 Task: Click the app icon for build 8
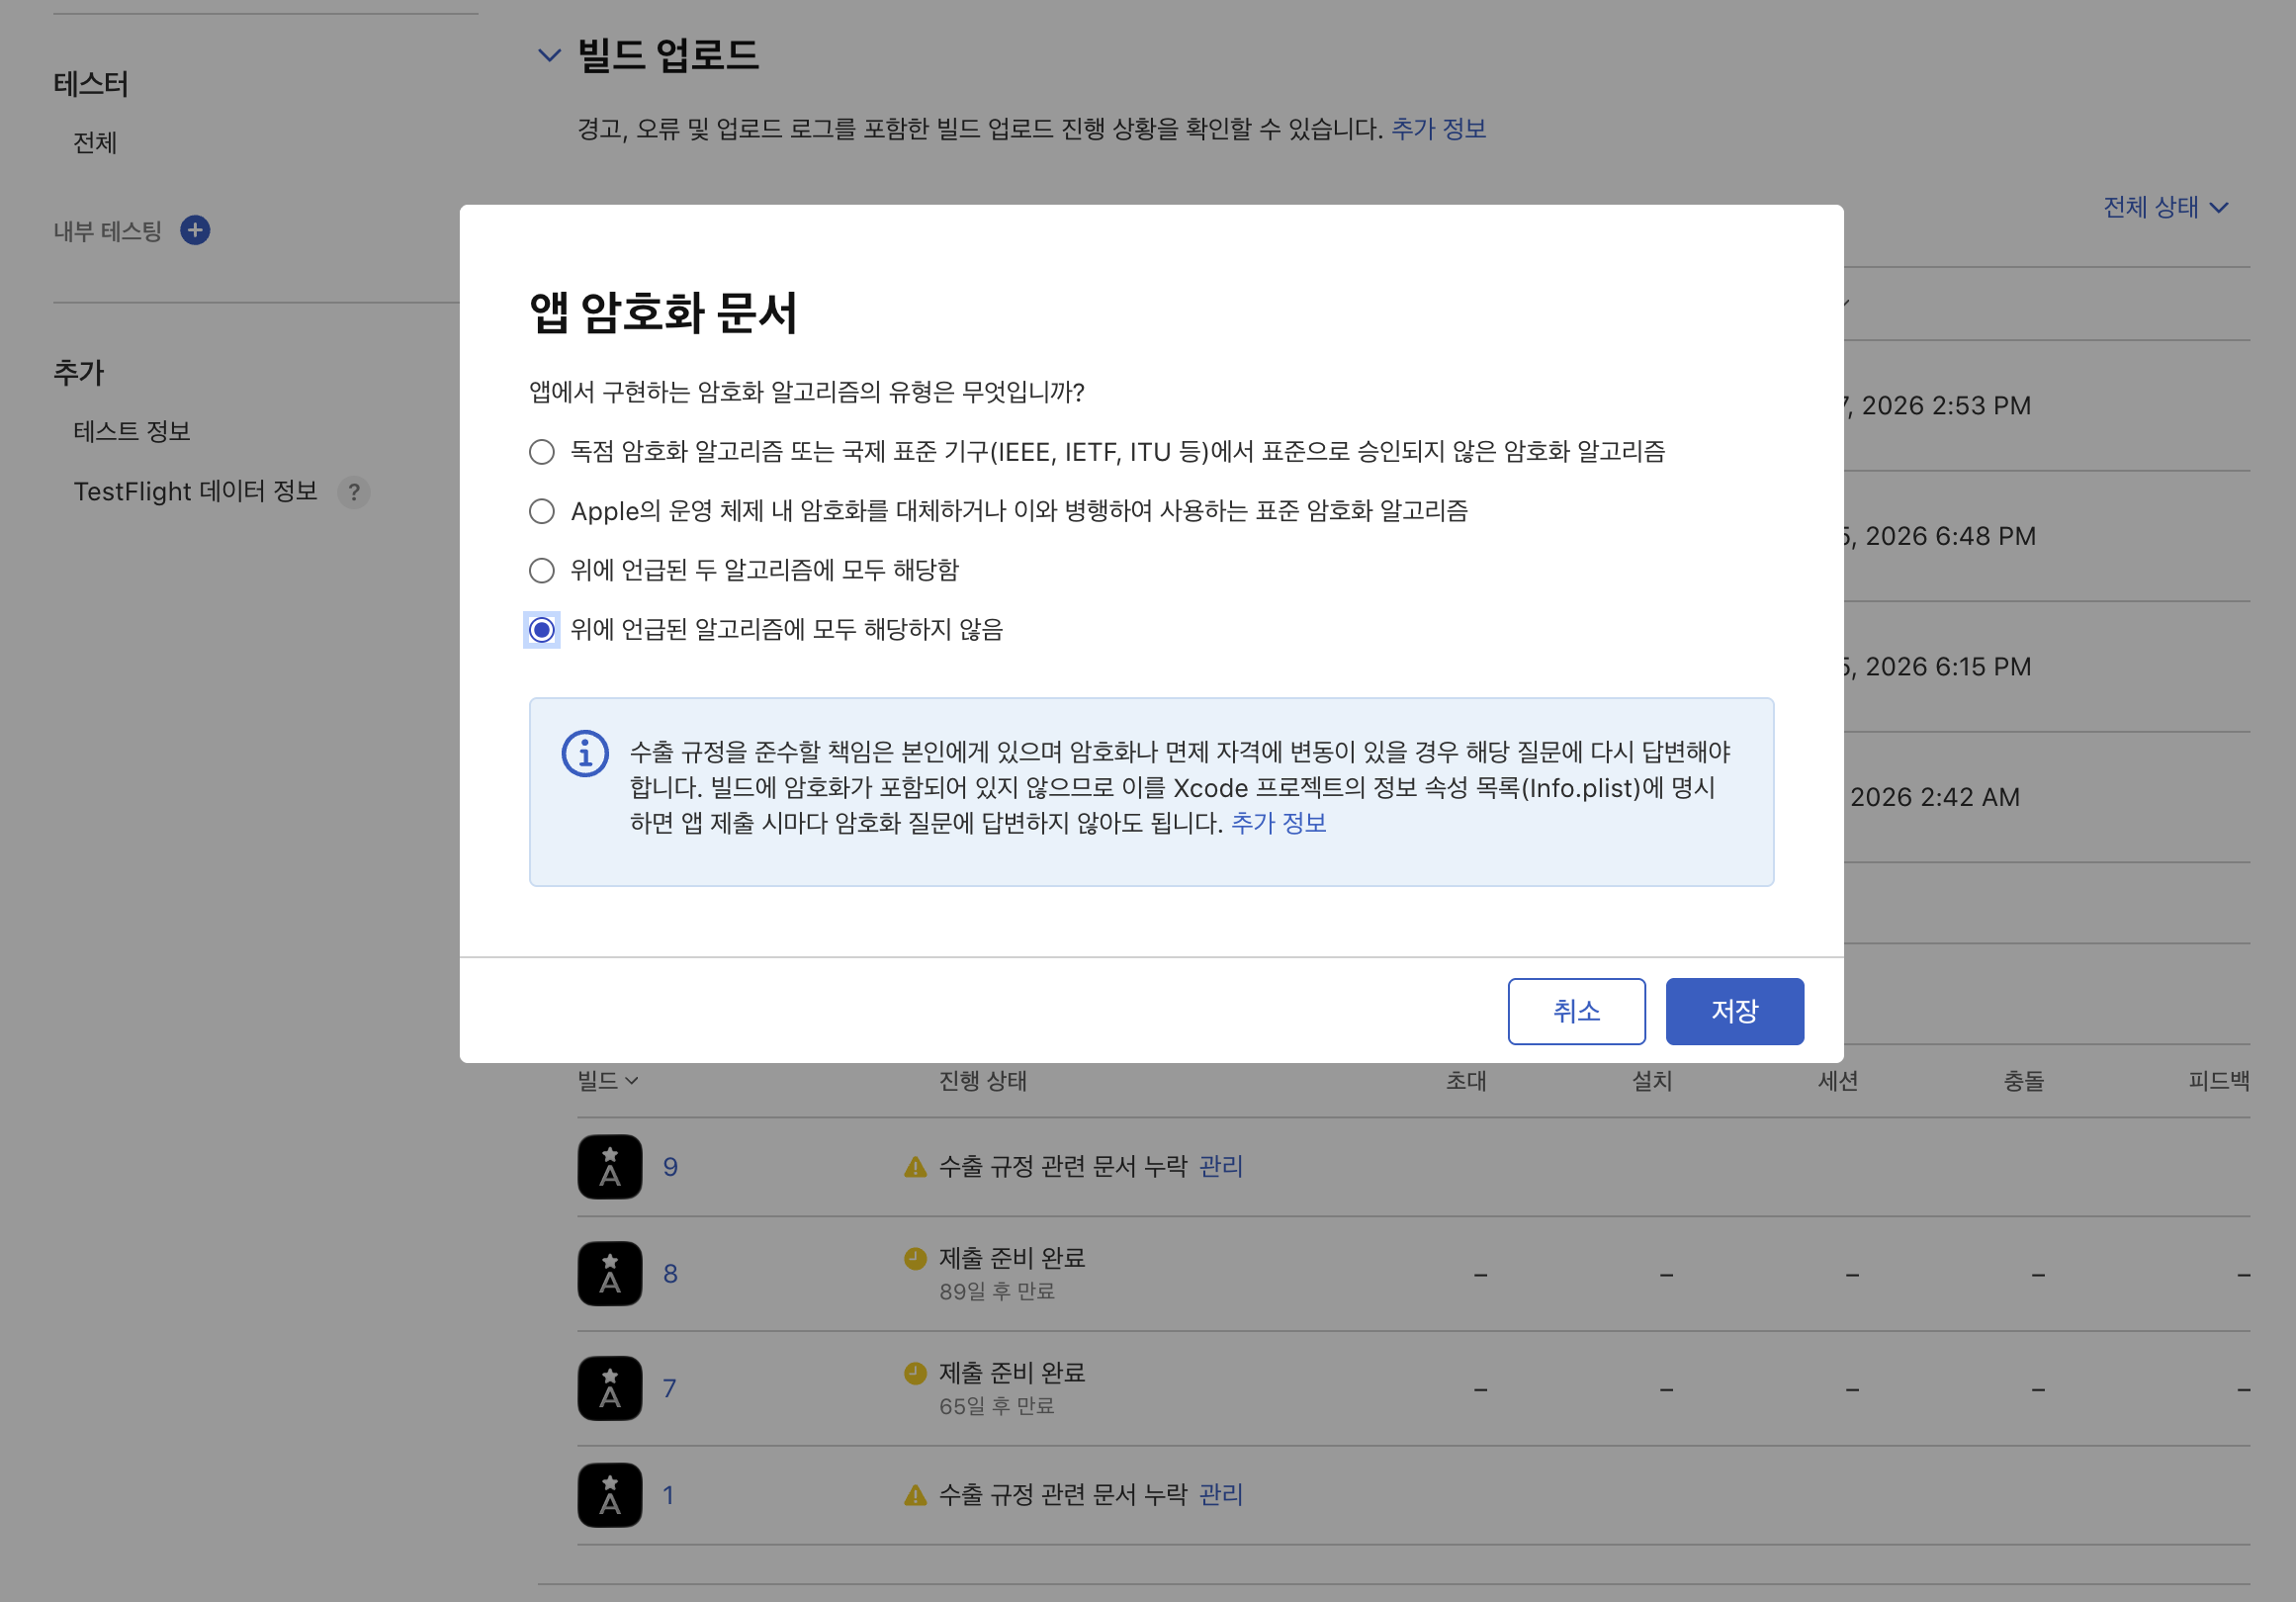[x=609, y=1273]
